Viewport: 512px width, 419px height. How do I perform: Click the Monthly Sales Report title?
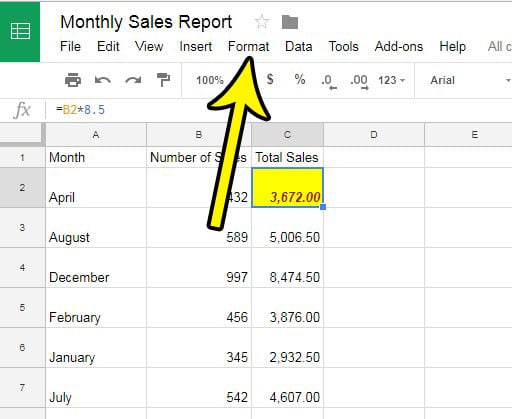146,22
